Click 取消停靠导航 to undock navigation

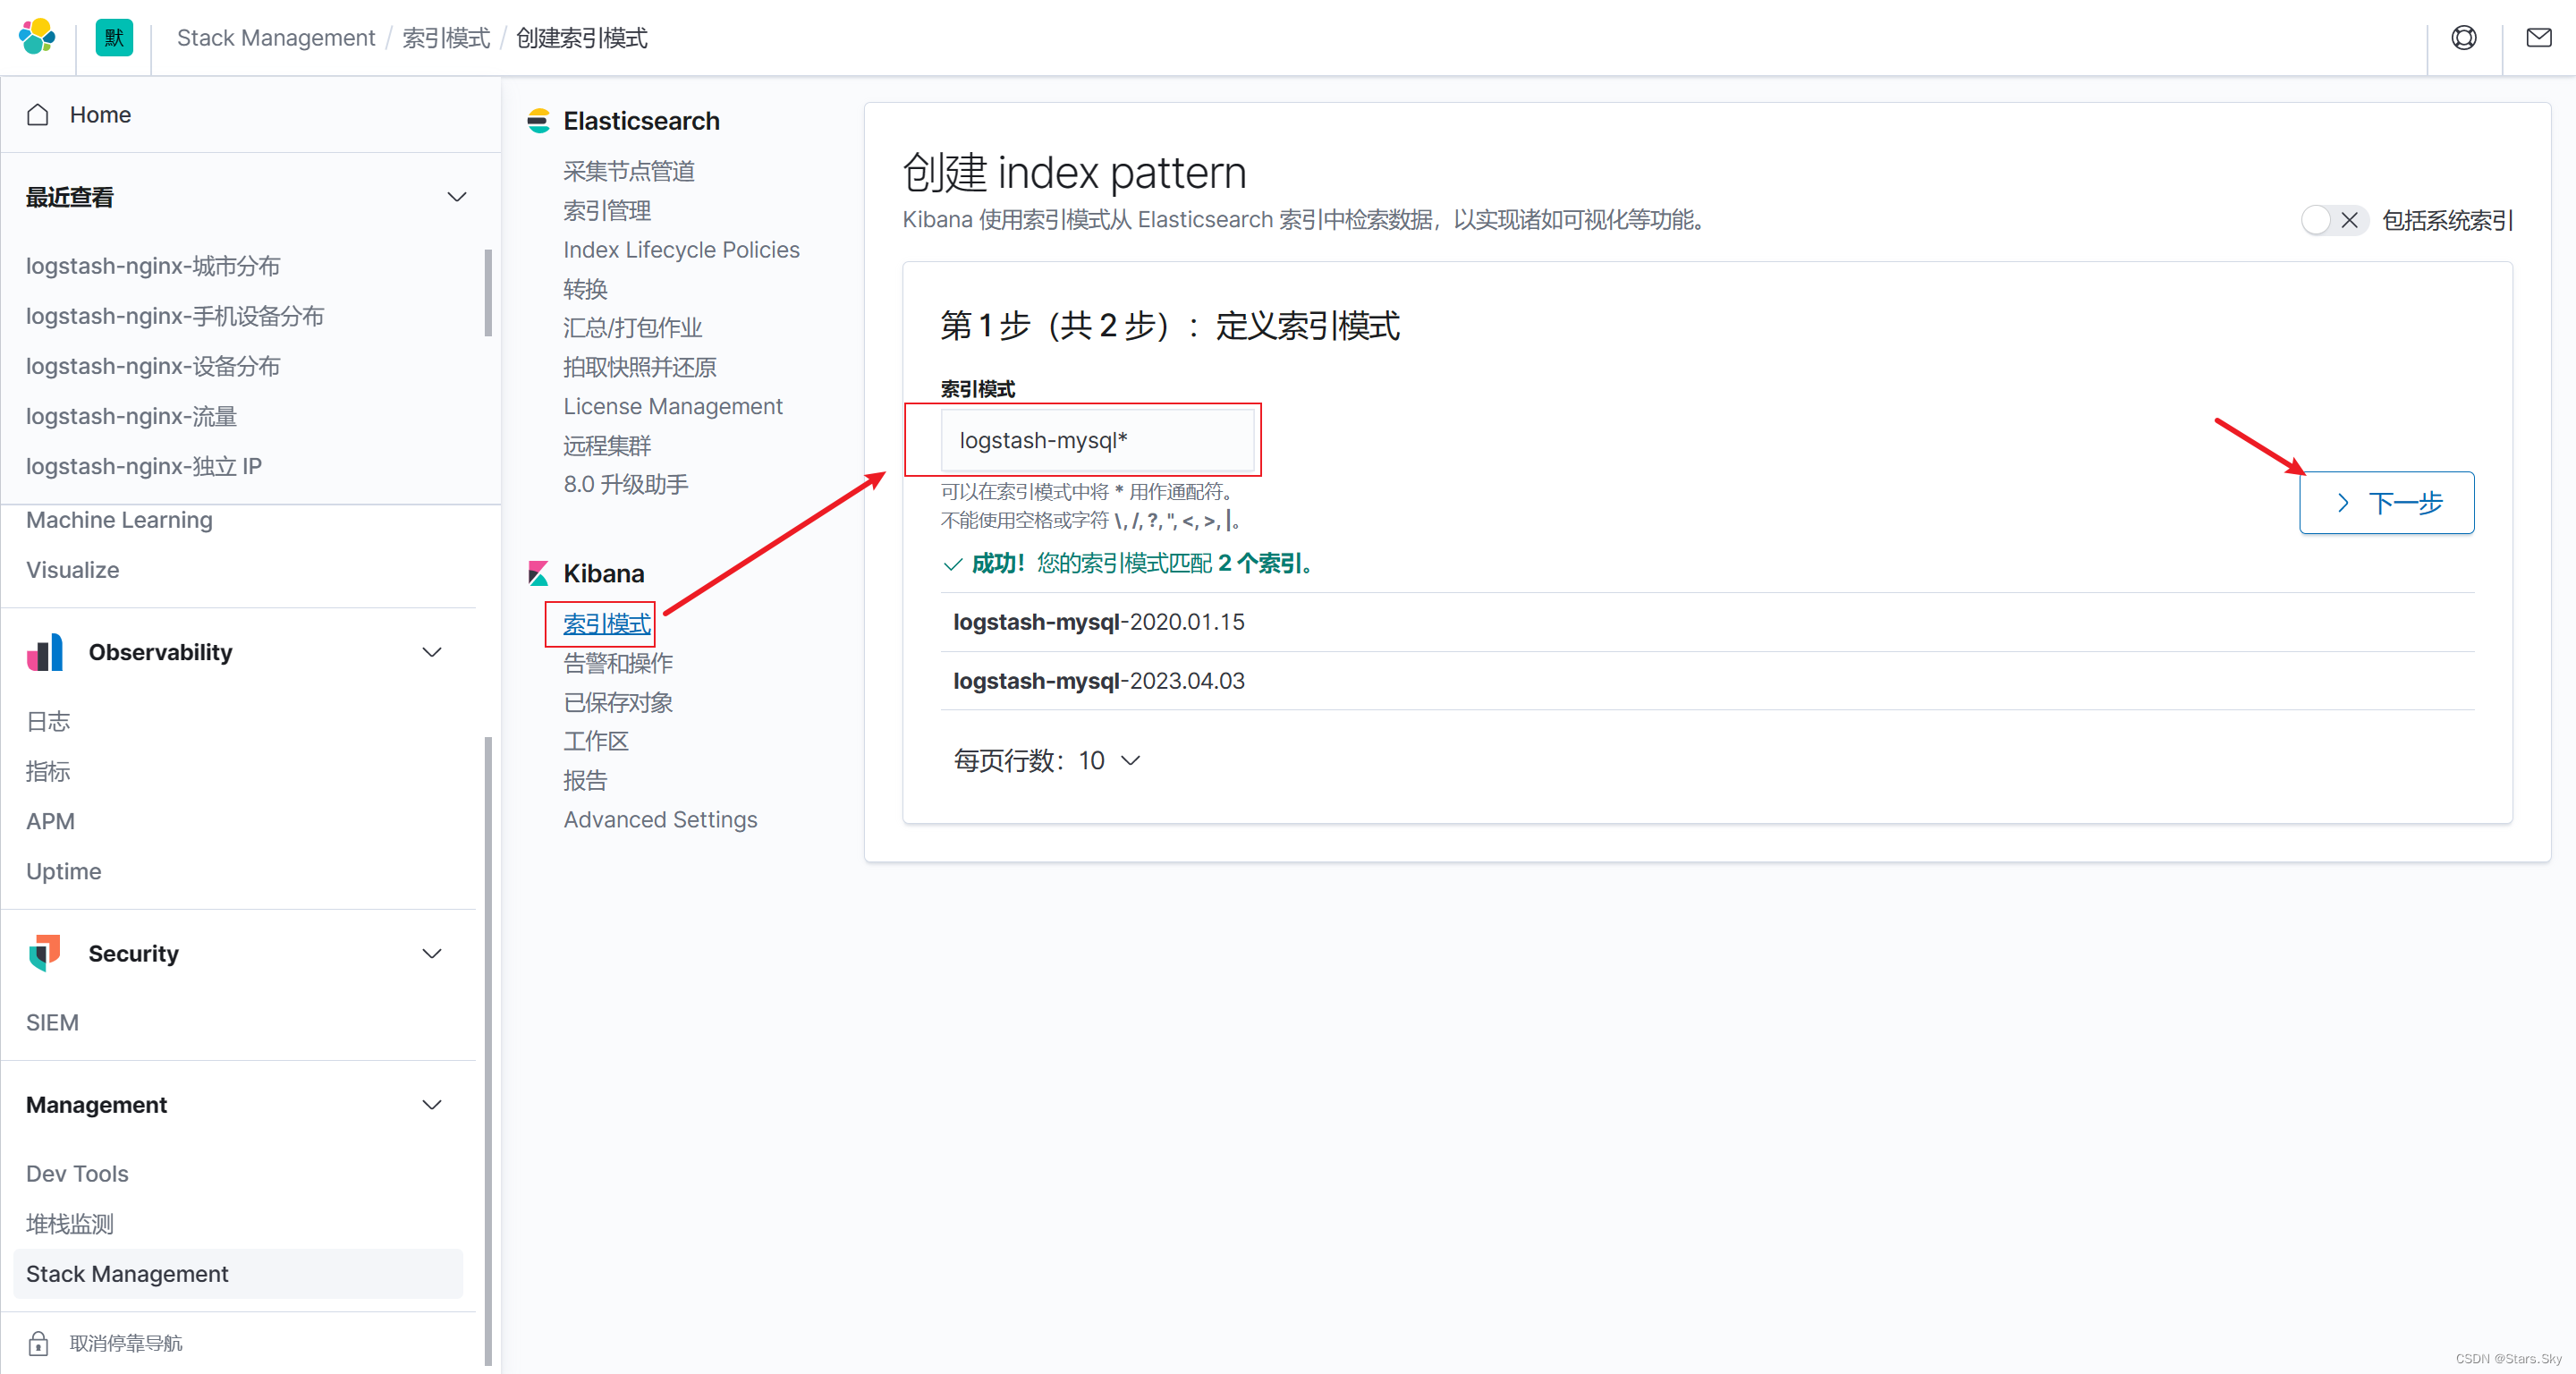pyautogui.click(x=126, y=1343)
